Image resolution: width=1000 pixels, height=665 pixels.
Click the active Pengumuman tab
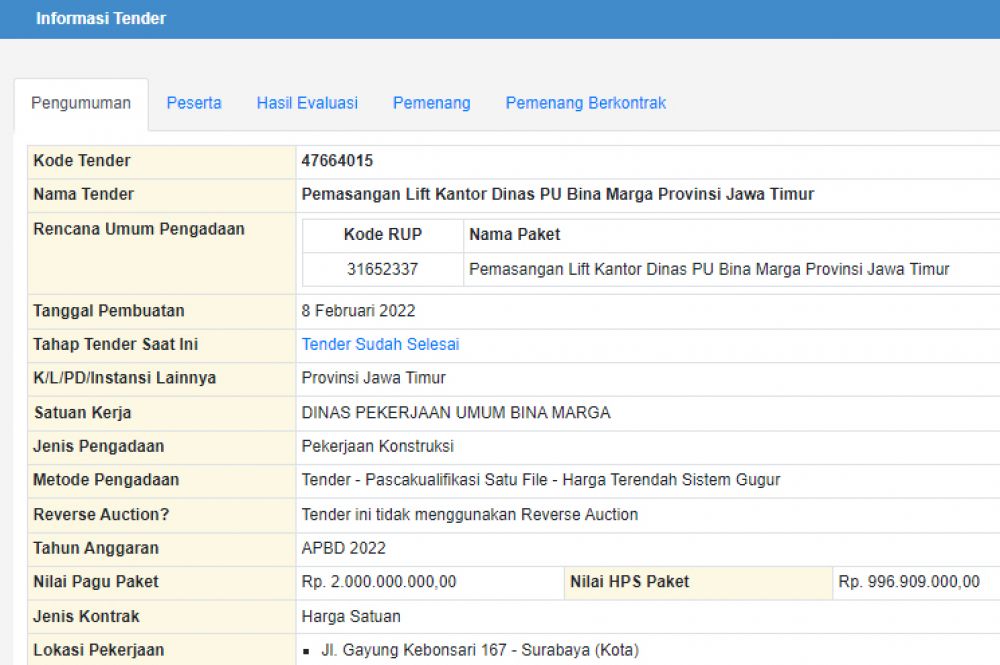81,104
